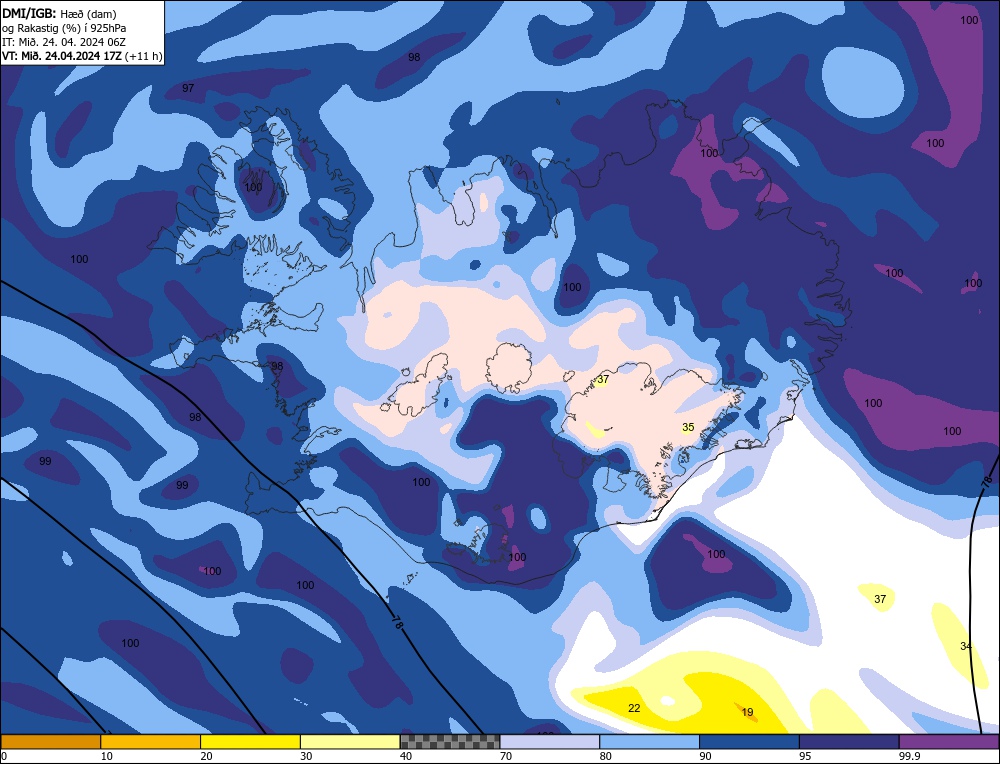The image size is (1000, 764).
Task: Click the '10' legend tick label
Action: [x=107, y=756]
